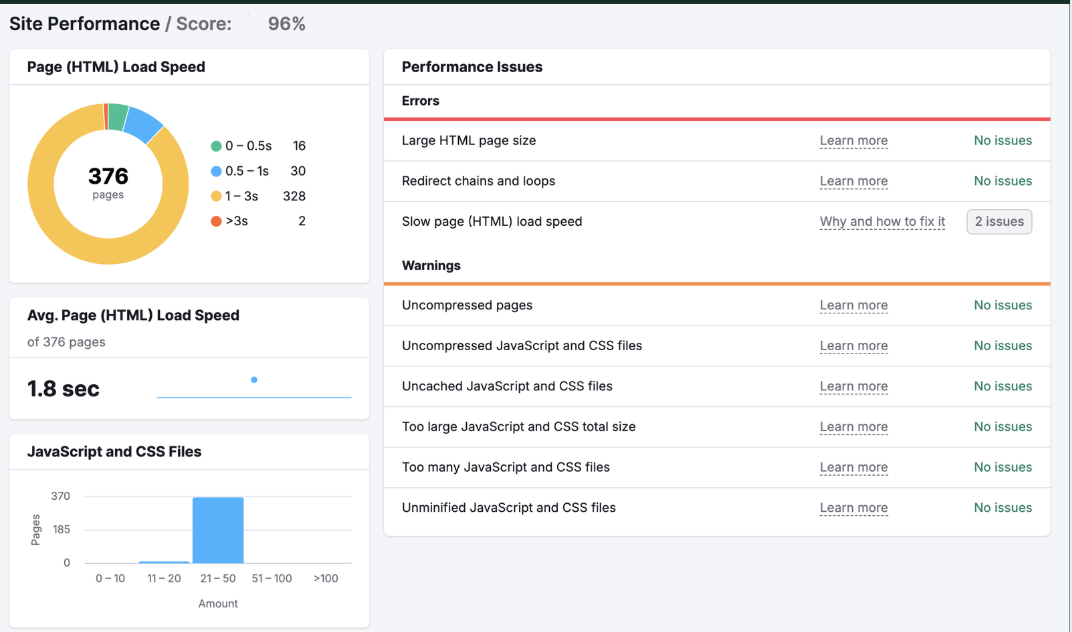Click the 376 pages donut center
This screenshot has width=1072, height=632.
coord(108,183)
